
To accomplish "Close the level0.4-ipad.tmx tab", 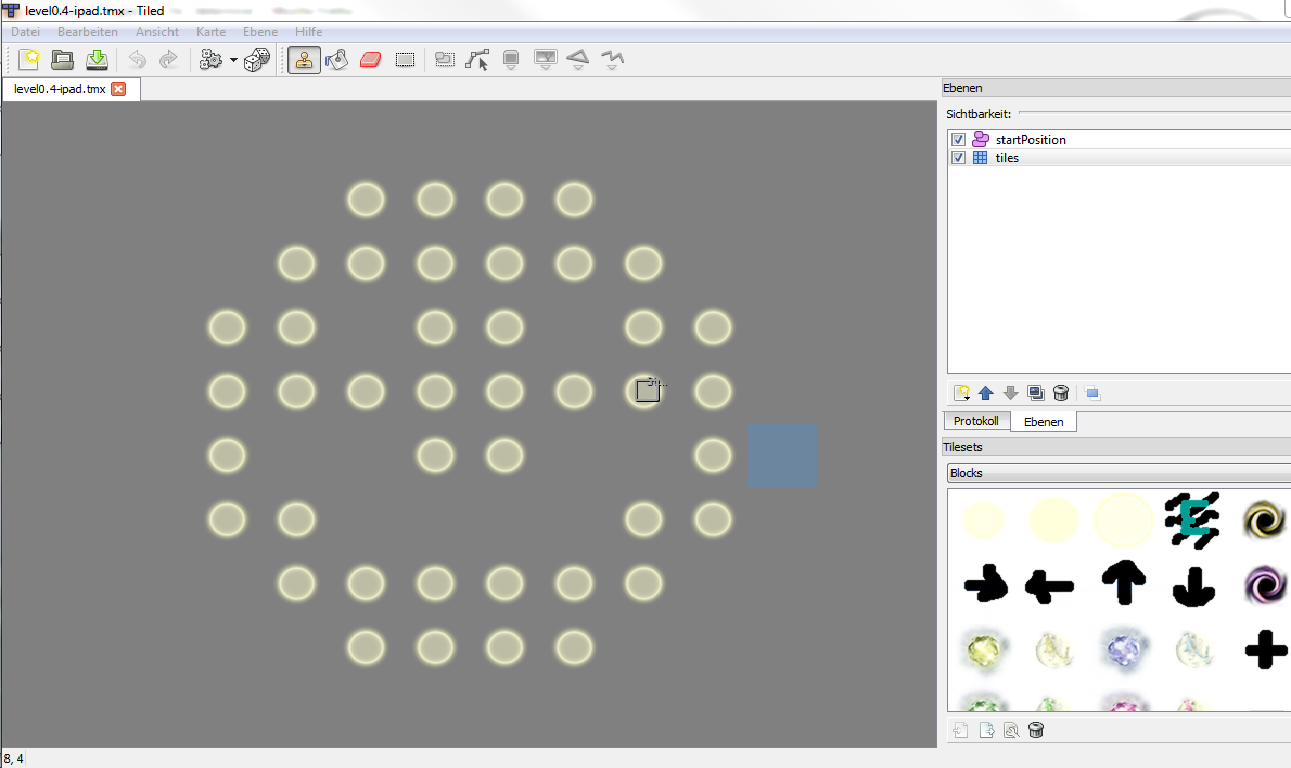I will point(118,89).
